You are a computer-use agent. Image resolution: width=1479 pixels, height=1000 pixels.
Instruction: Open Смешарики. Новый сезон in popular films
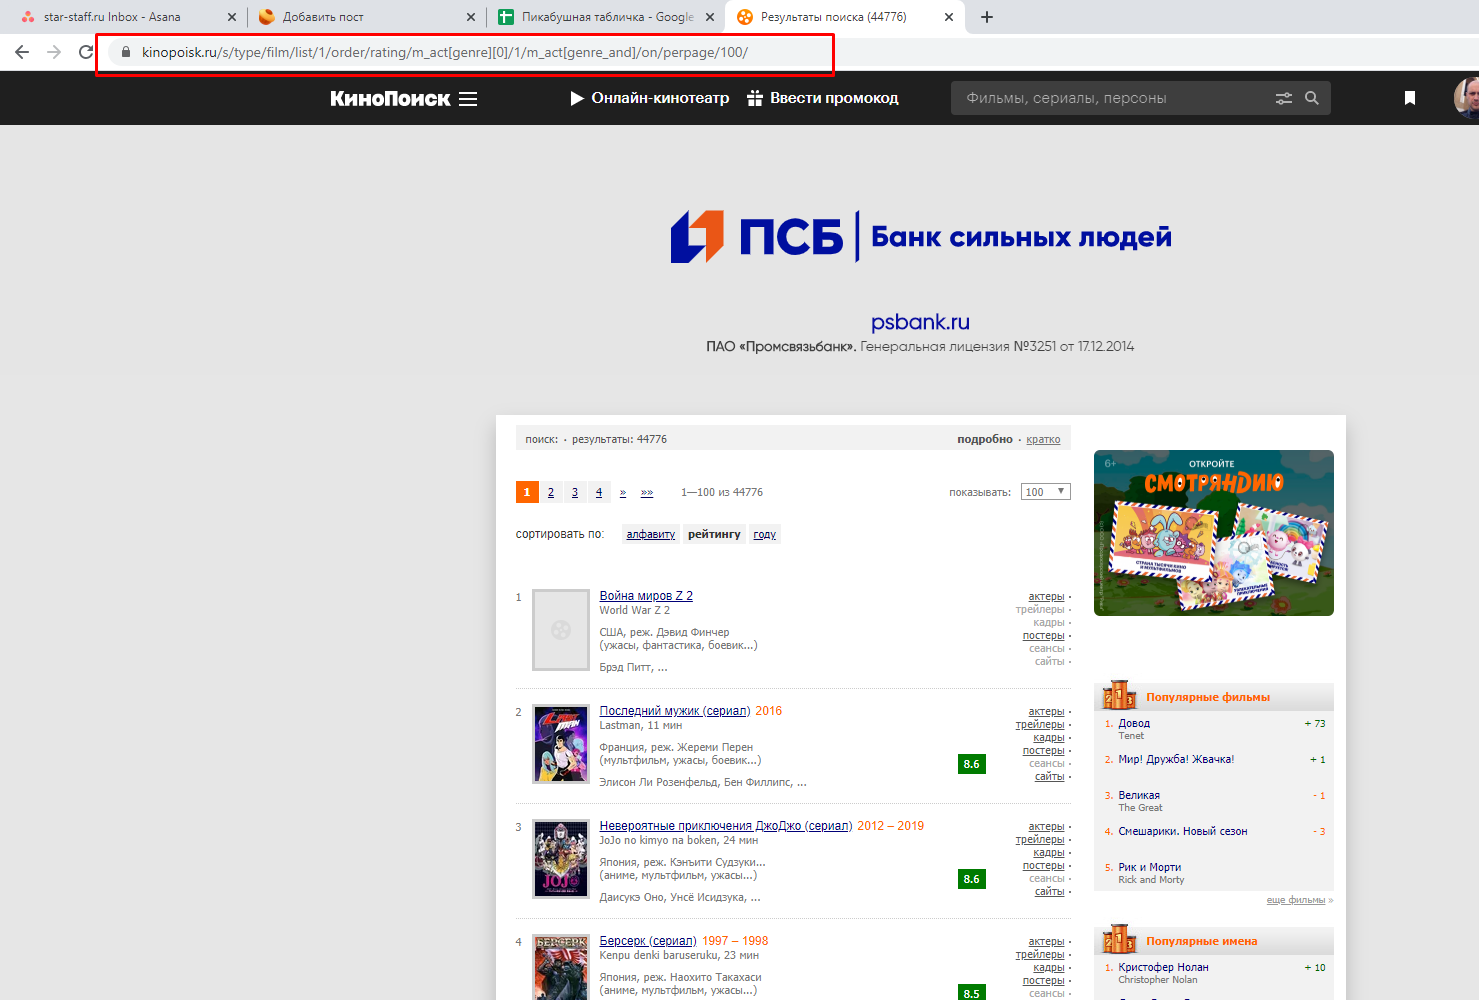tap(1183, 831)
